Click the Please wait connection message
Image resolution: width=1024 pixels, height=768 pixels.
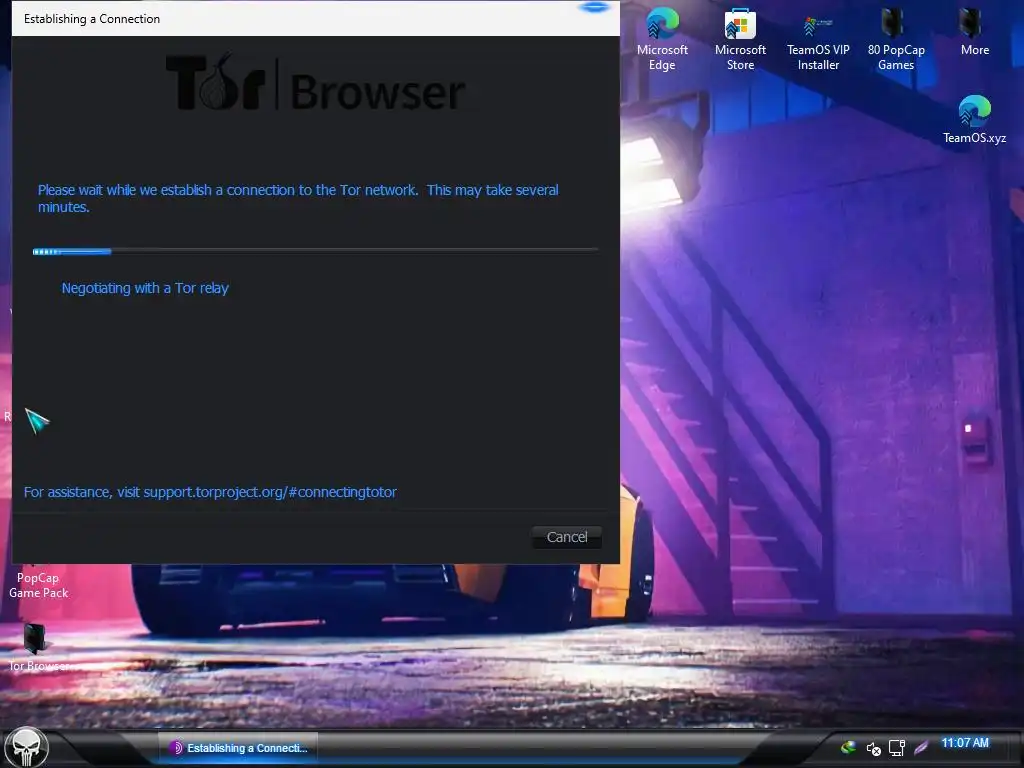pyautogui.click(x=298, y=198)
